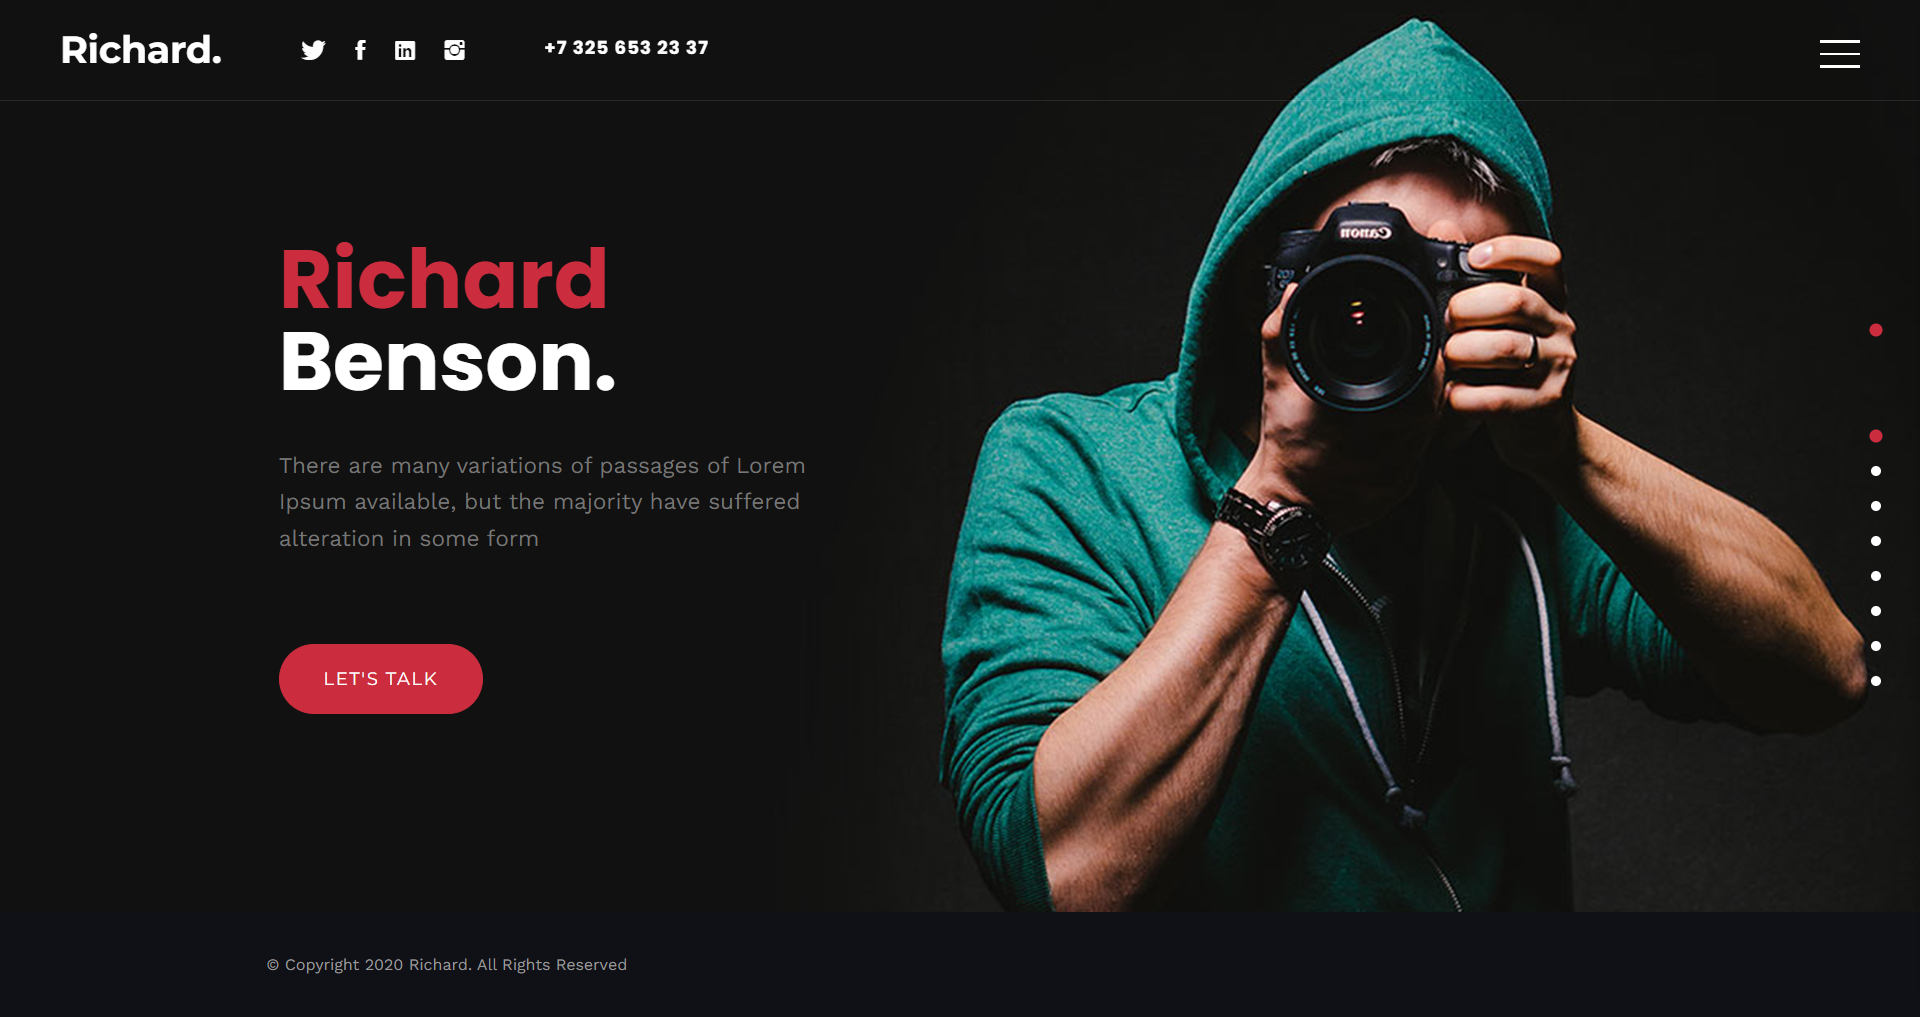Call the +7 325 653 23 37 number
This screenshot has height=1017, width=1920.
[x=626, y=48]
